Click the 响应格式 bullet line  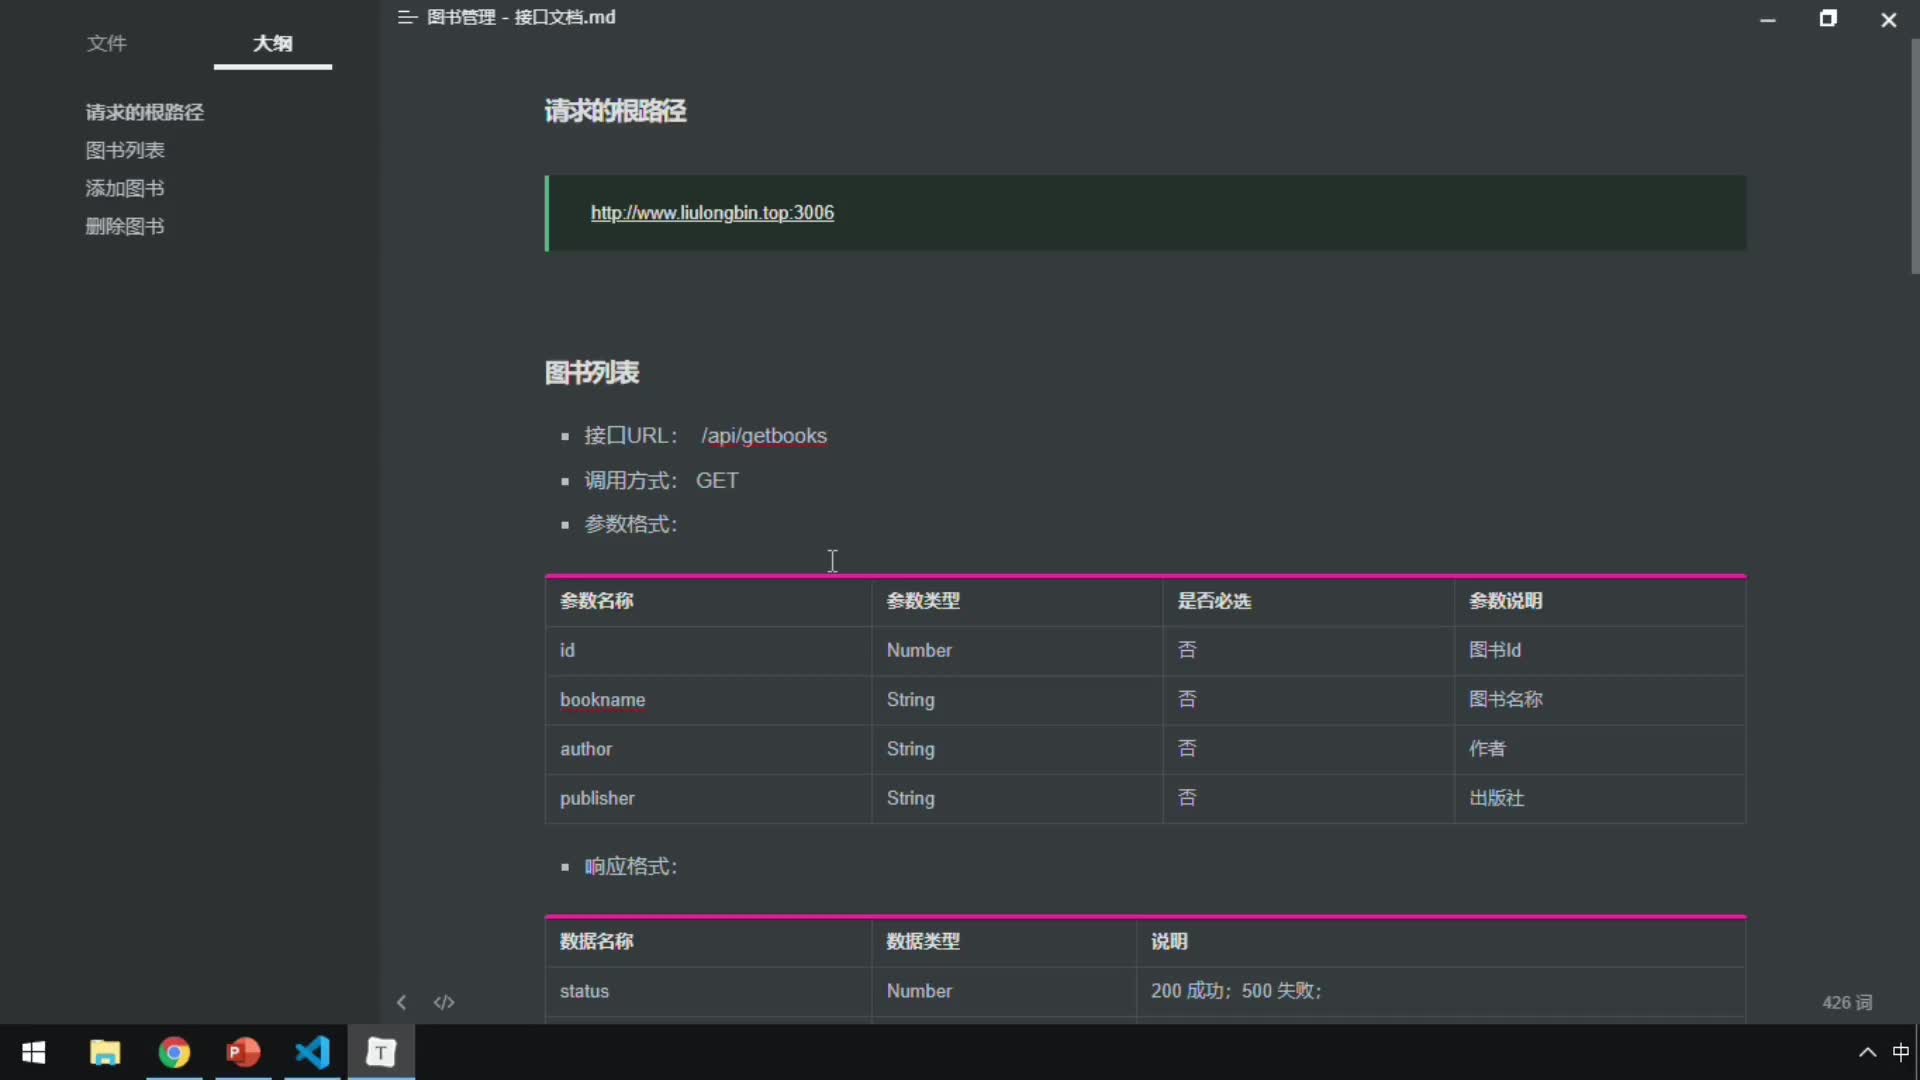630,866
